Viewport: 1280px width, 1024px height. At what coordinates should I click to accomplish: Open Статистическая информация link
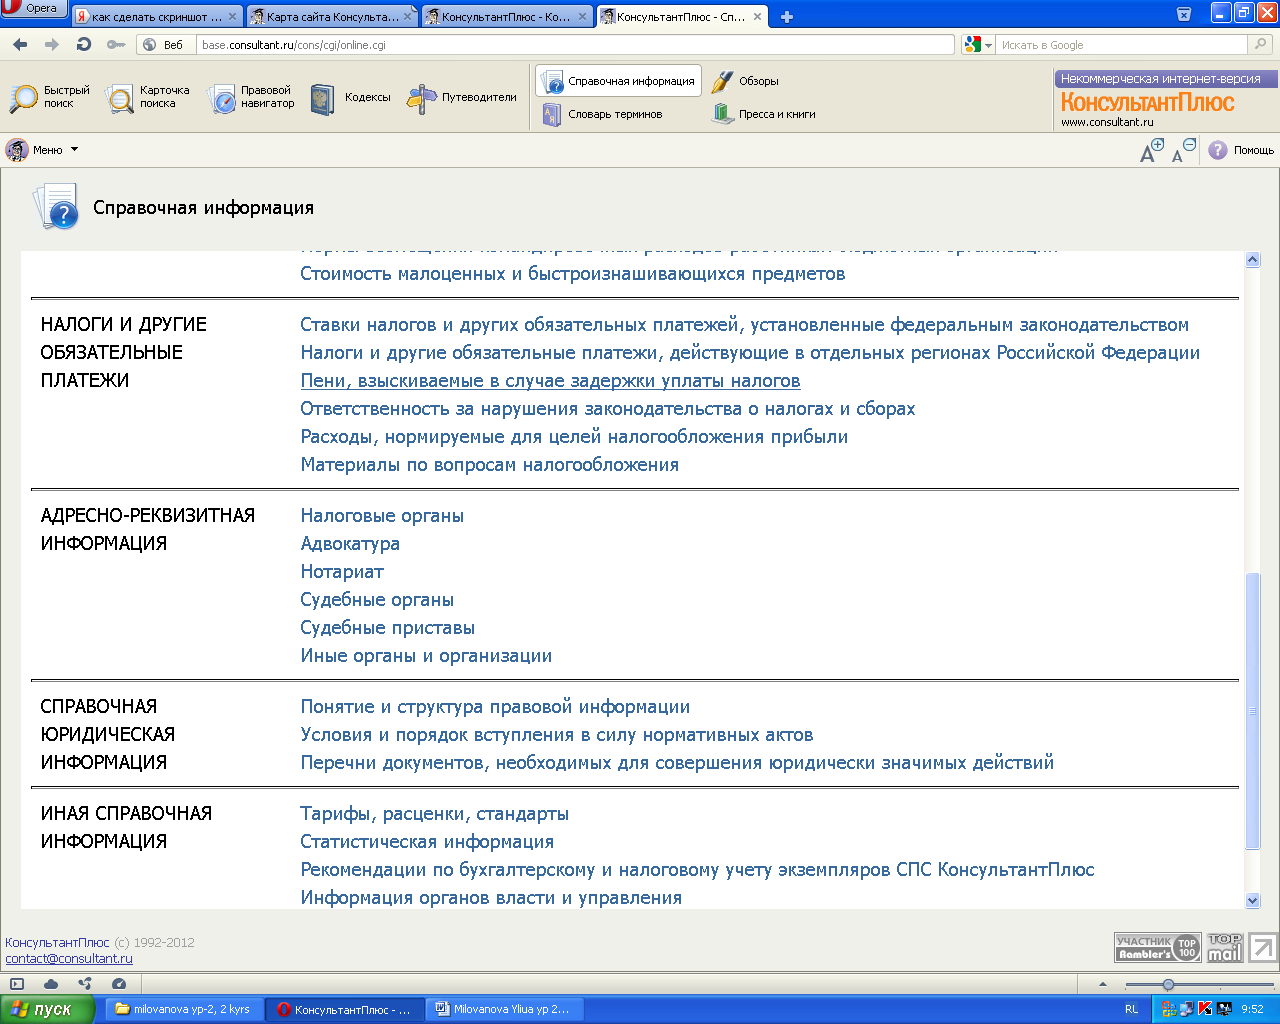pos(427,842)
